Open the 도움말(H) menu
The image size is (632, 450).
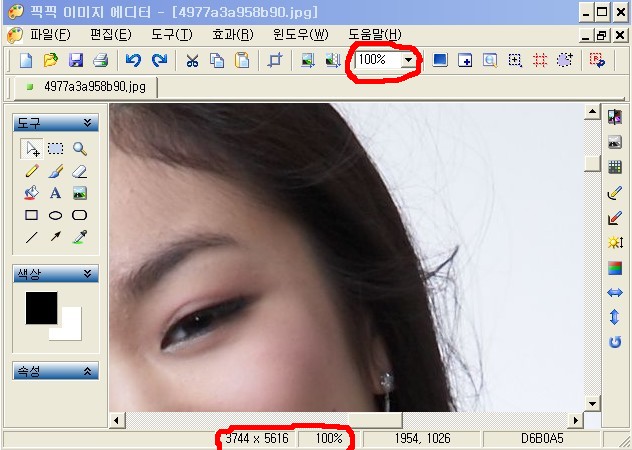pyautogui.click(x=375, y=35)
